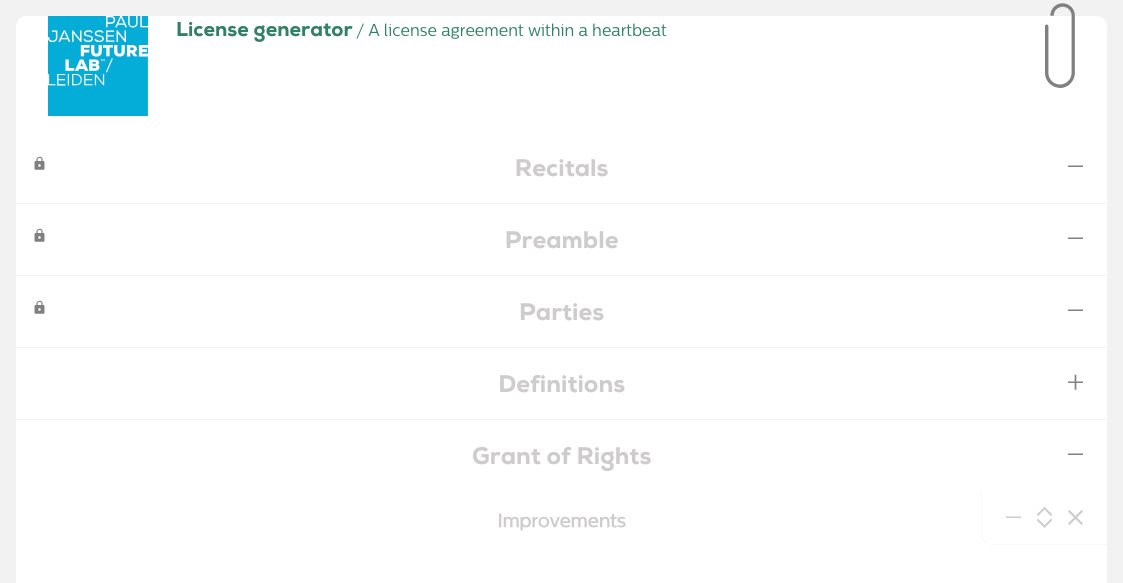The image size is (1123, 583).
Task: Remove the Improvements clause with the X icon
Action: (x=1075, y=518)
